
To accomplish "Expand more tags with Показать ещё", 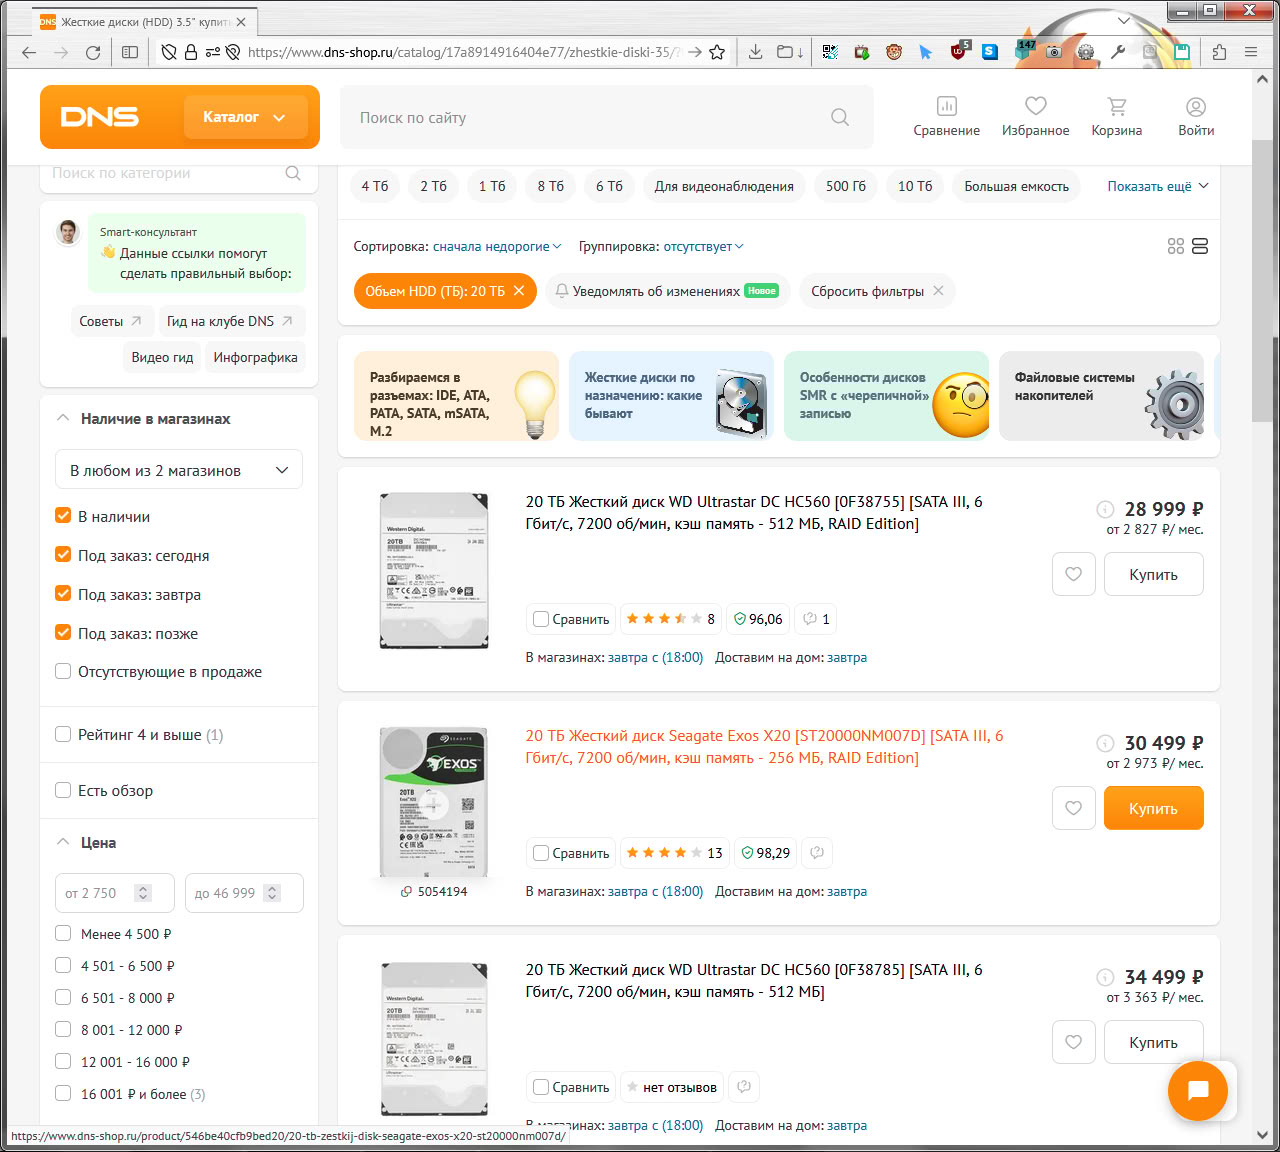I will tap(1158, 186).
